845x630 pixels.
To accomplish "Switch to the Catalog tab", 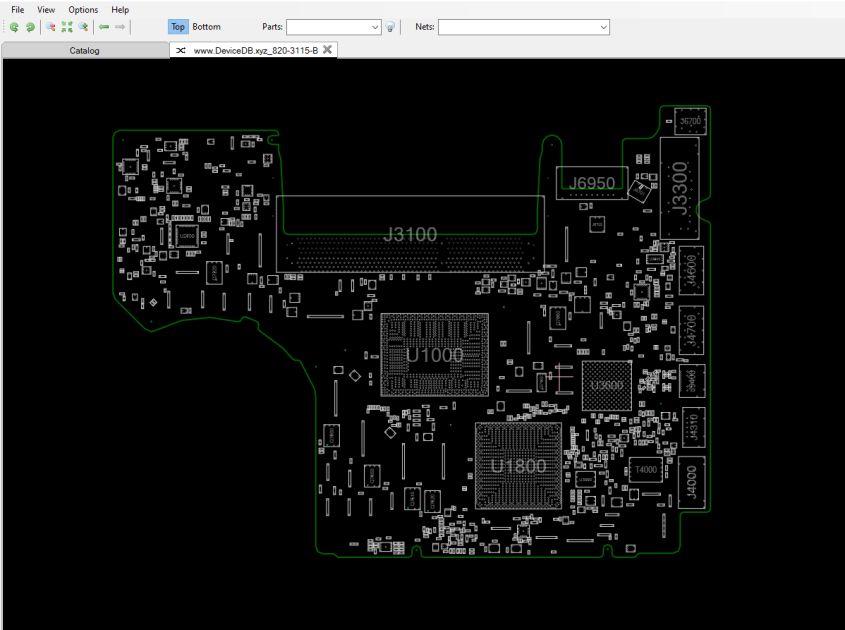I will (85, 50).
